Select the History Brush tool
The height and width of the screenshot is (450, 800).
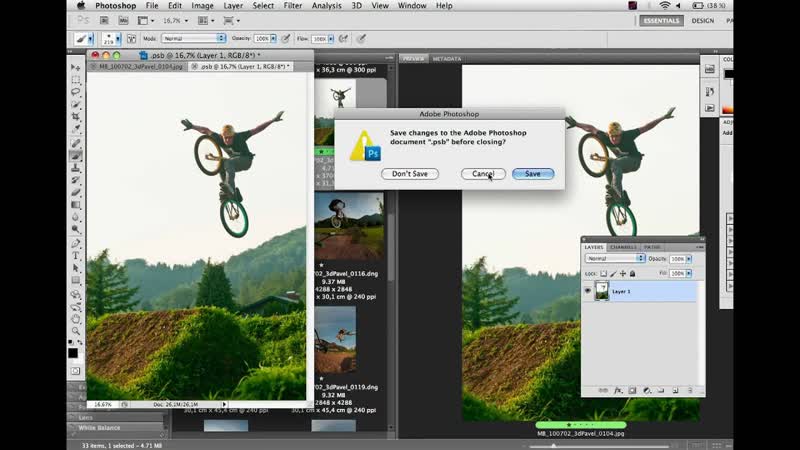[x=76, y=181]
